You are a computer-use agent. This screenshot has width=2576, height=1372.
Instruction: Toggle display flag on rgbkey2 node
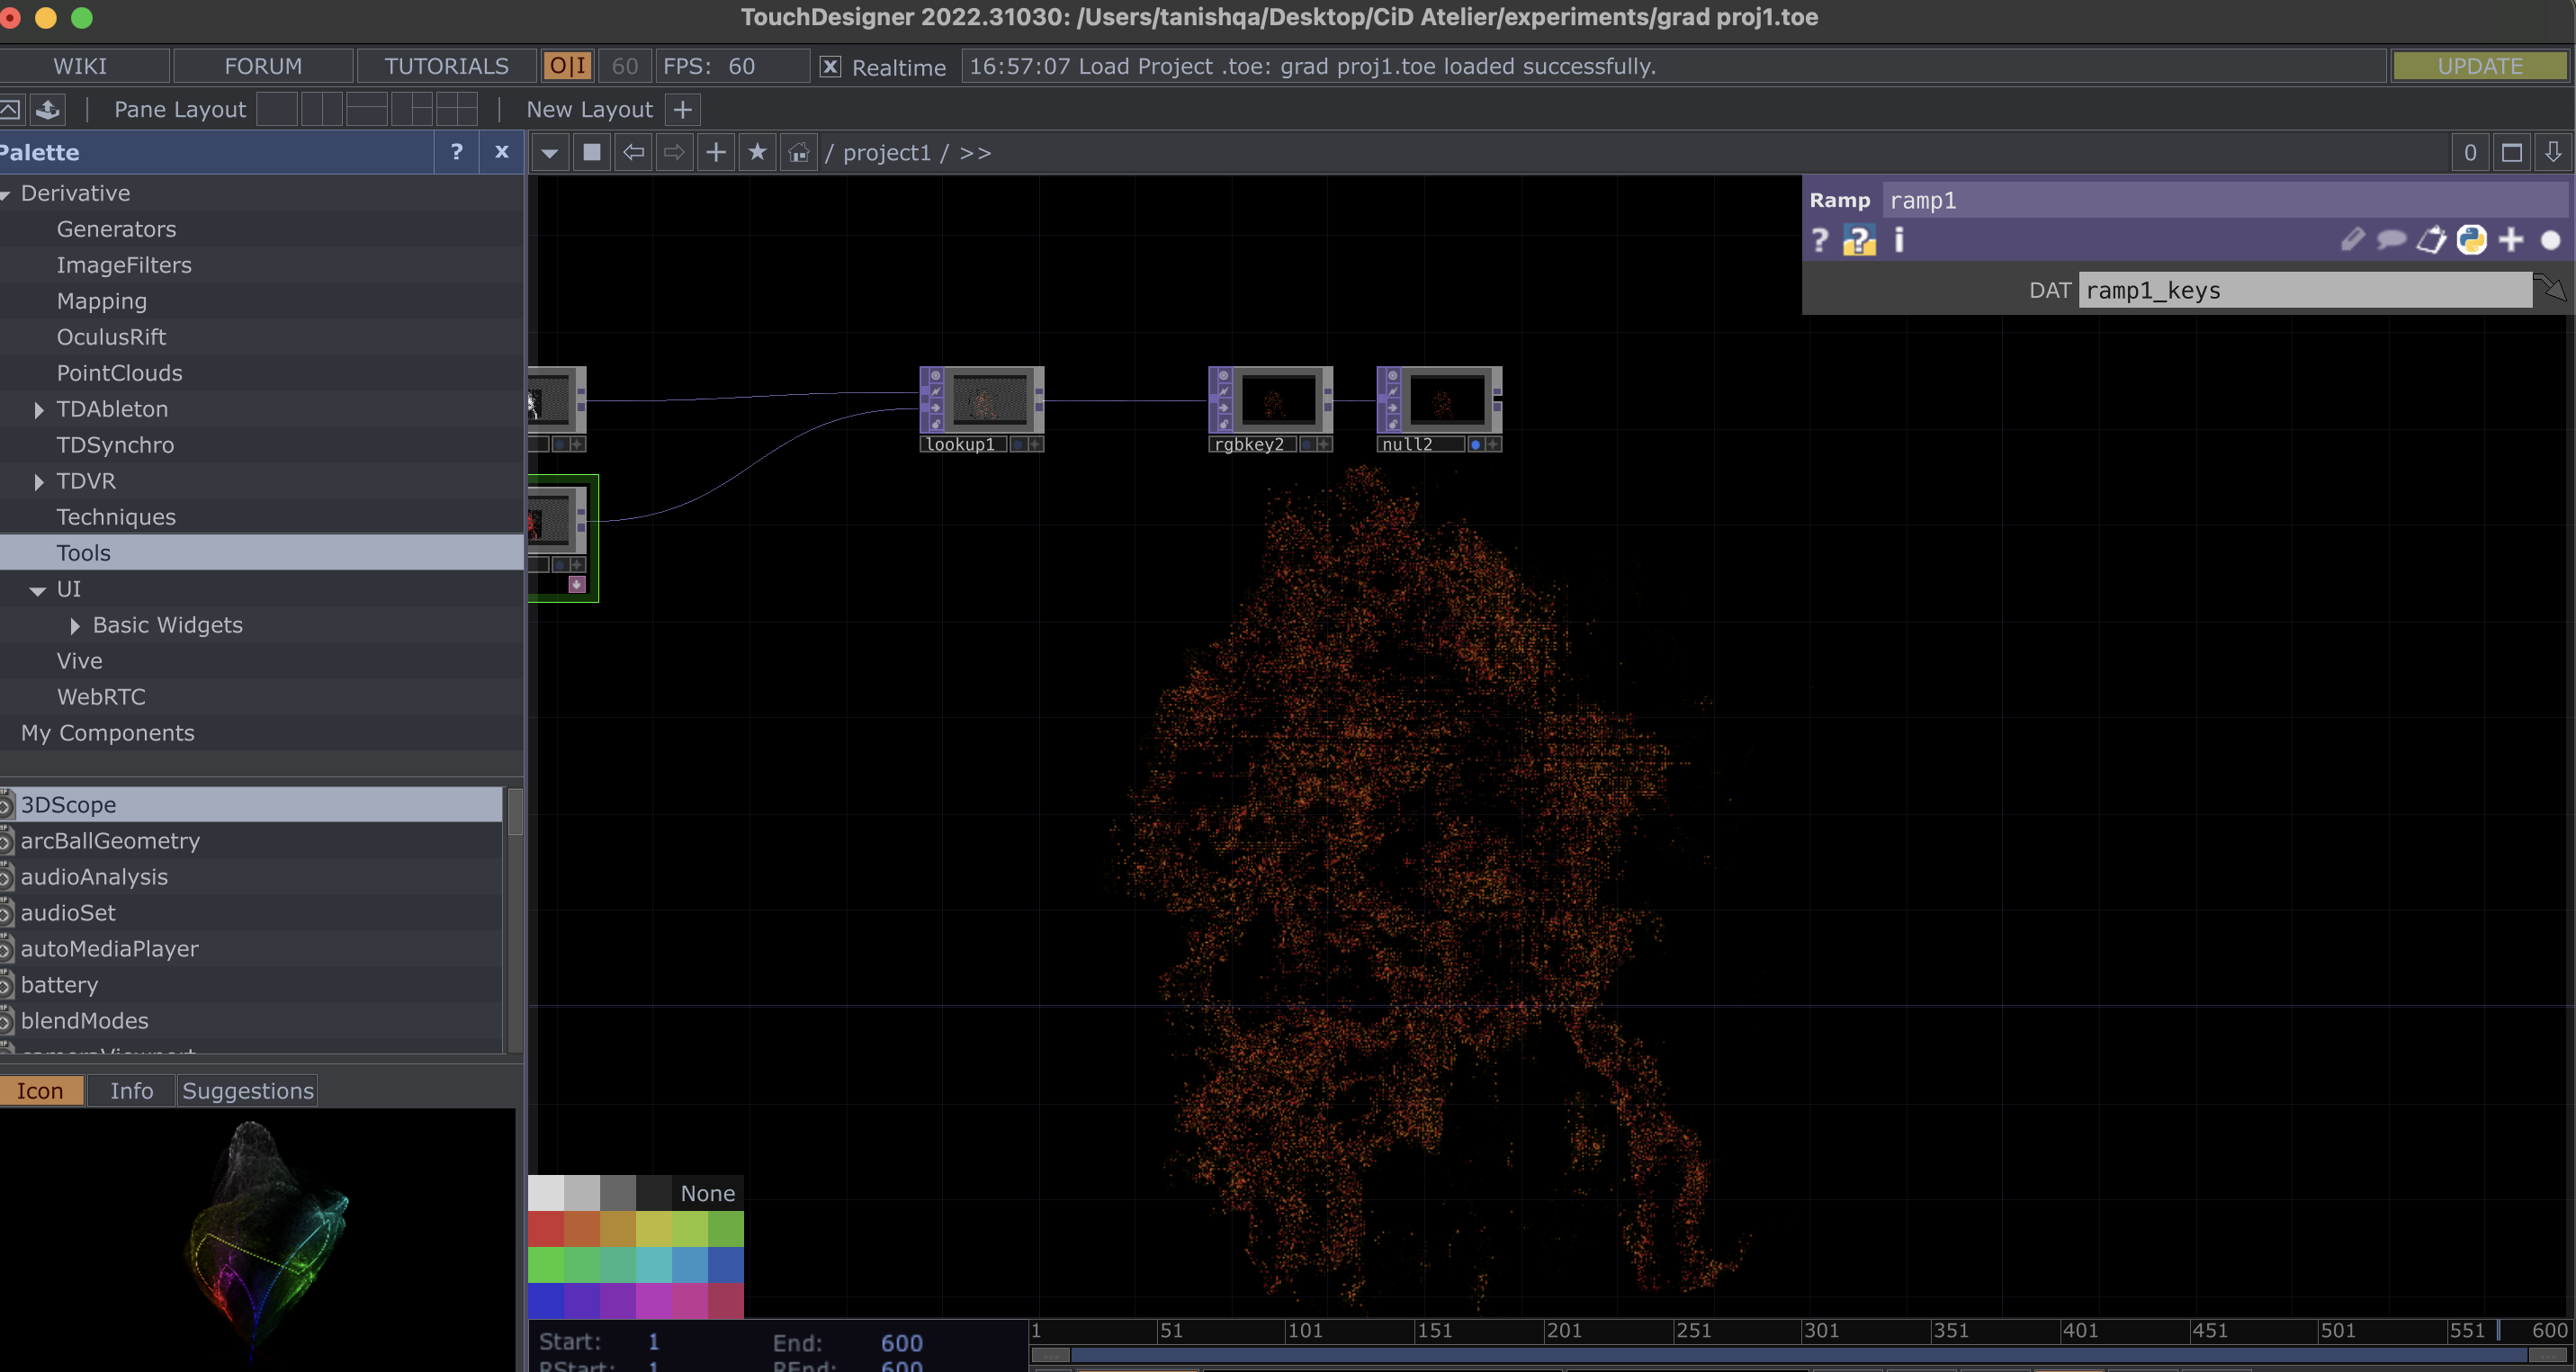click(x=1306, y=444)
